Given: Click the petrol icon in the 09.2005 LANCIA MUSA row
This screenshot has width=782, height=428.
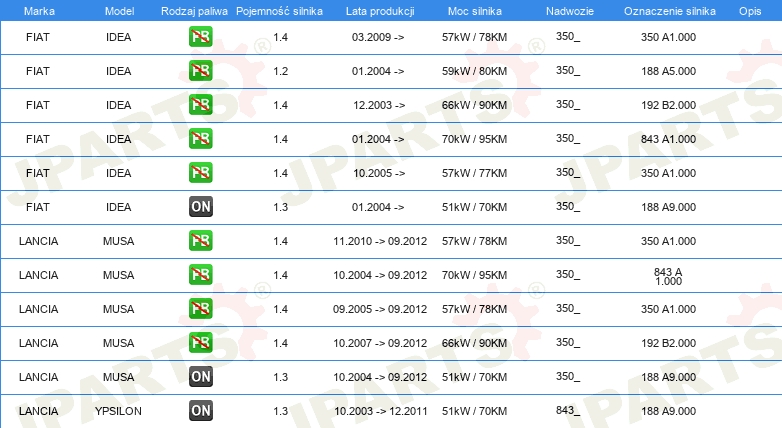Looking at the screenshot, I should tap(200, 308).
